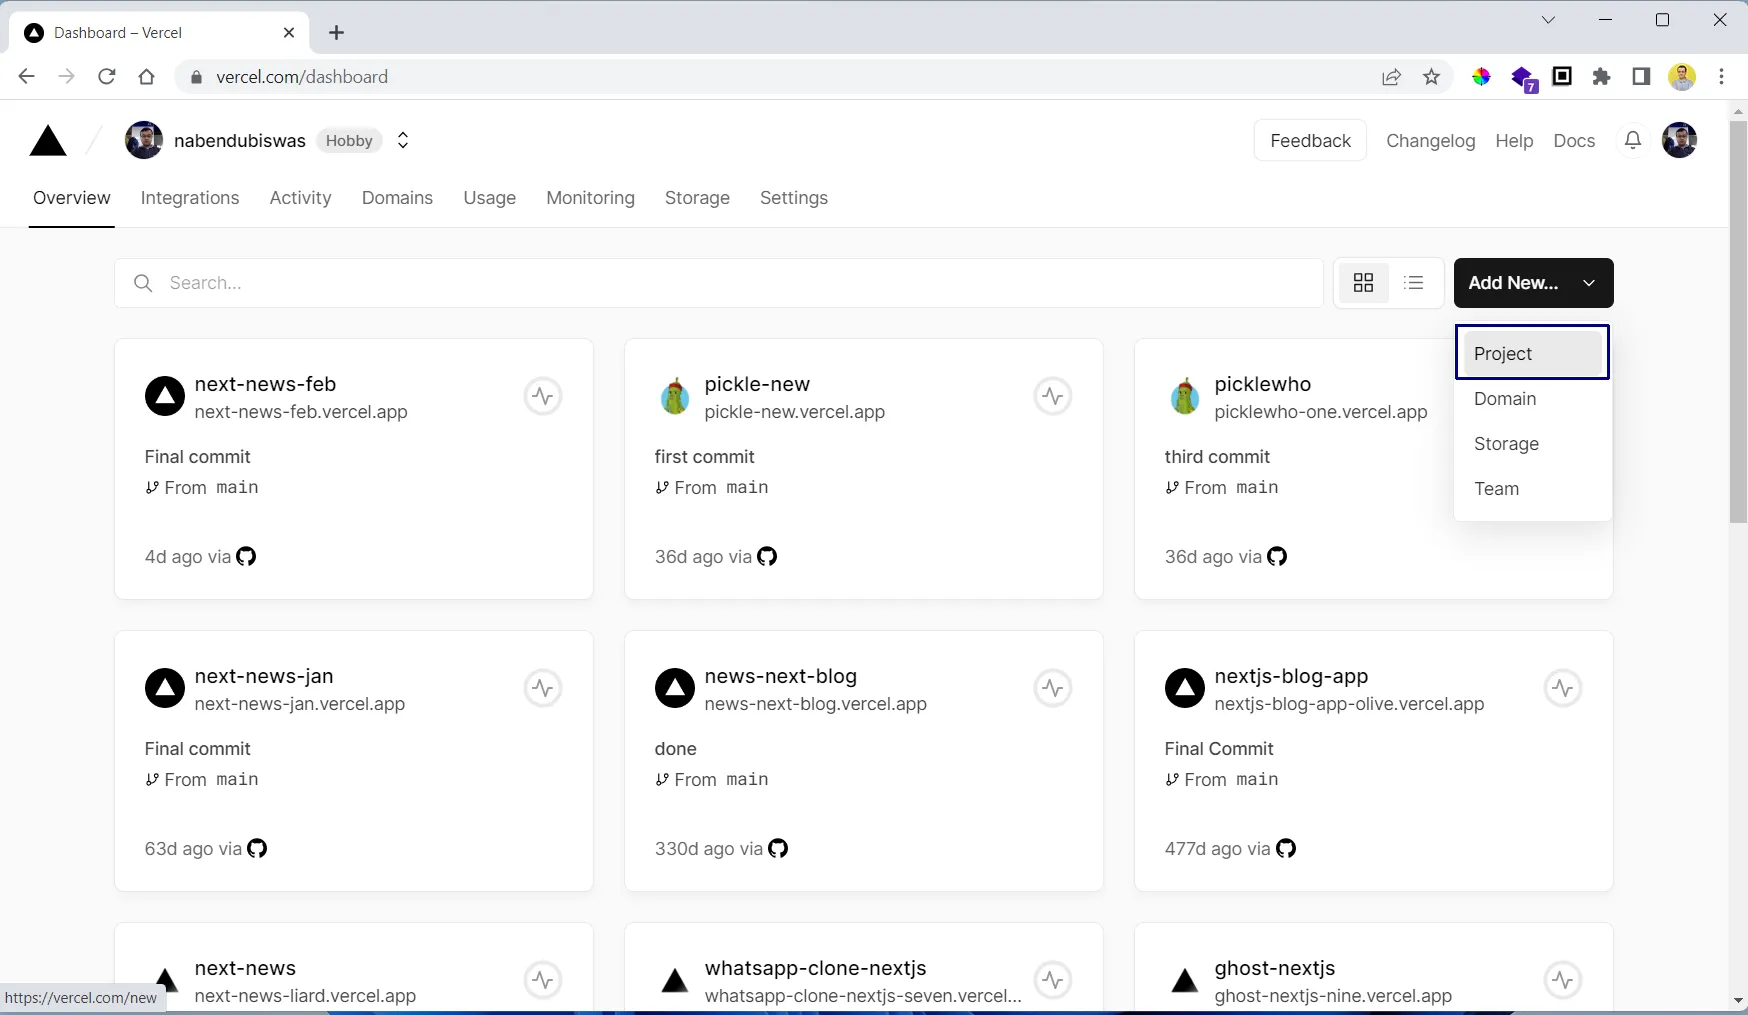The width and height of the screenshot is (1748, 1015).
Task: Open whatsapp-clone-nextjs project
Action: pos(815,968)
